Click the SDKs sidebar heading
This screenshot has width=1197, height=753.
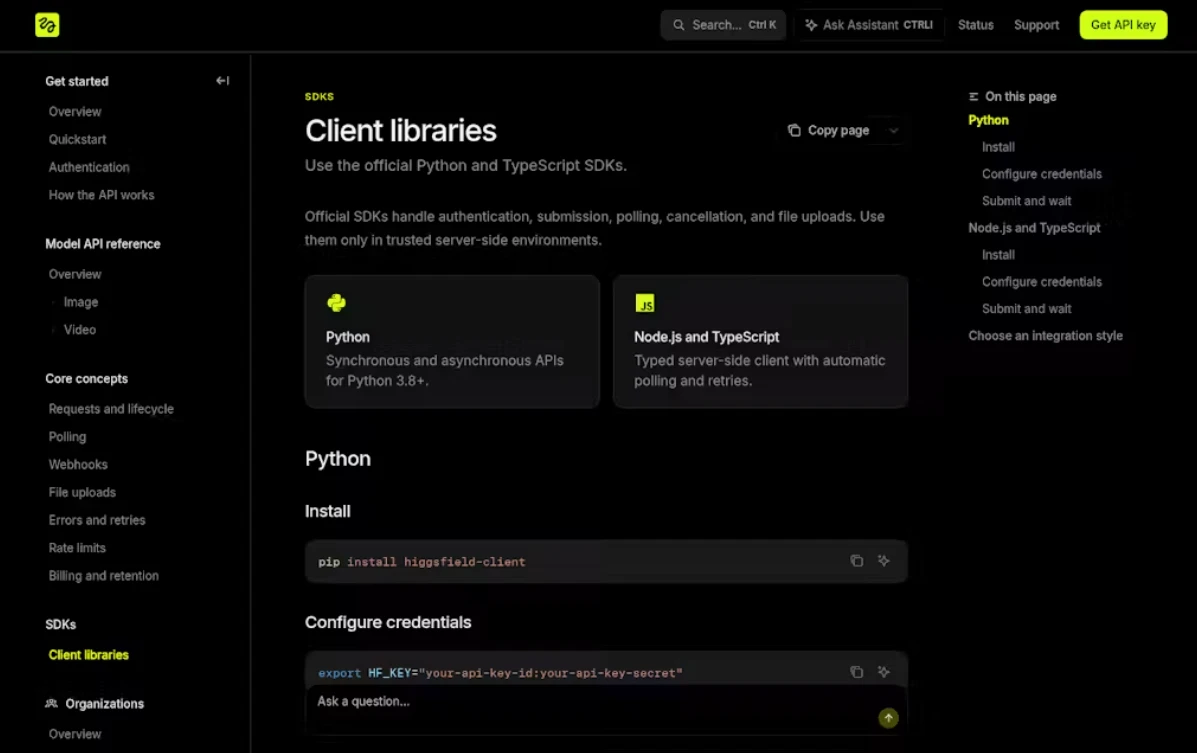pos(60,625)
